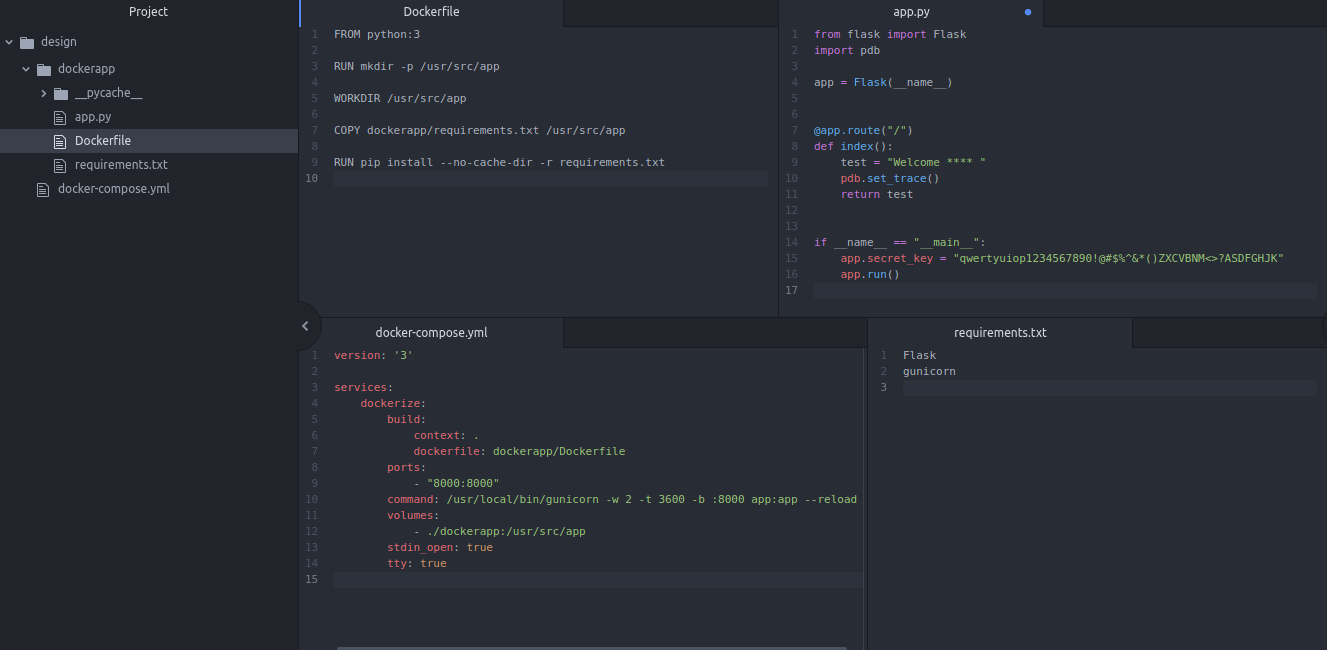Collapse the dockerapp folder chevron
Viewport: 1327px width, 650px height.
click(26, 69)
